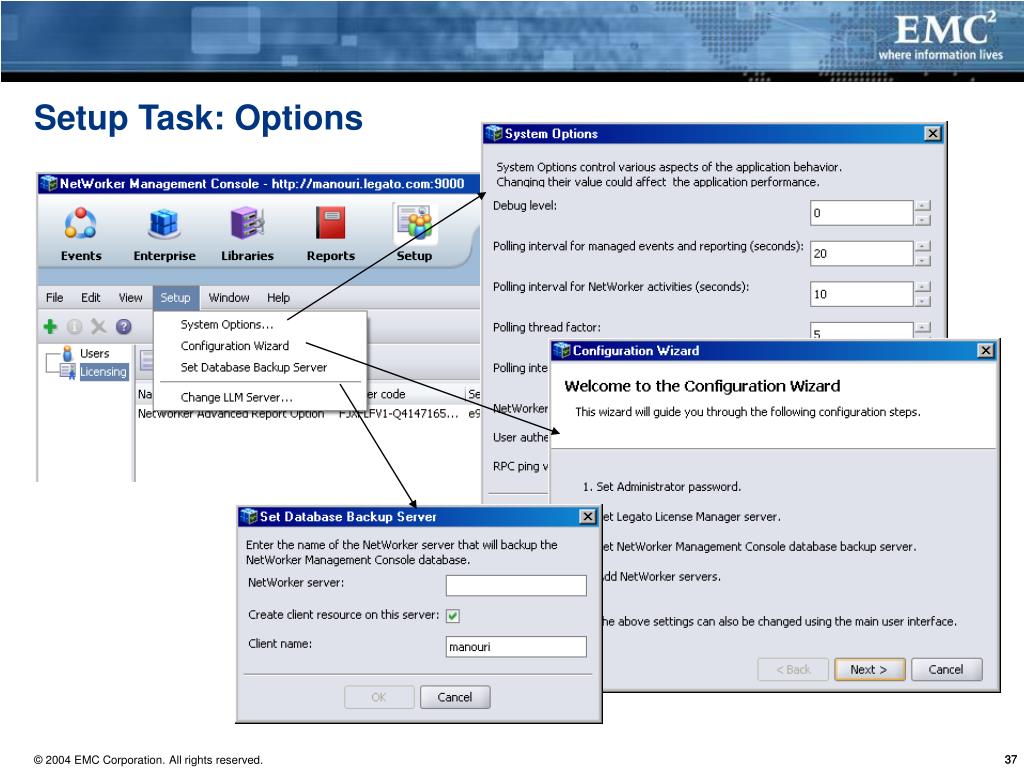Image resolution: width=1024 pixels, height=768 pixels.
Task: Click the "Welcome to the Configuration Wizard" heading
Action: 702,386
